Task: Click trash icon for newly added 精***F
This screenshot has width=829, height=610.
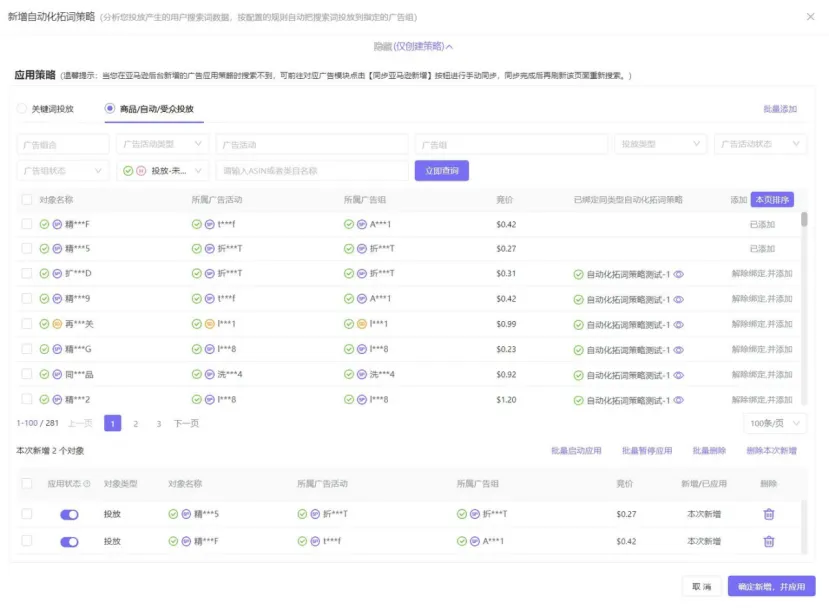Action: pos(769,541)
